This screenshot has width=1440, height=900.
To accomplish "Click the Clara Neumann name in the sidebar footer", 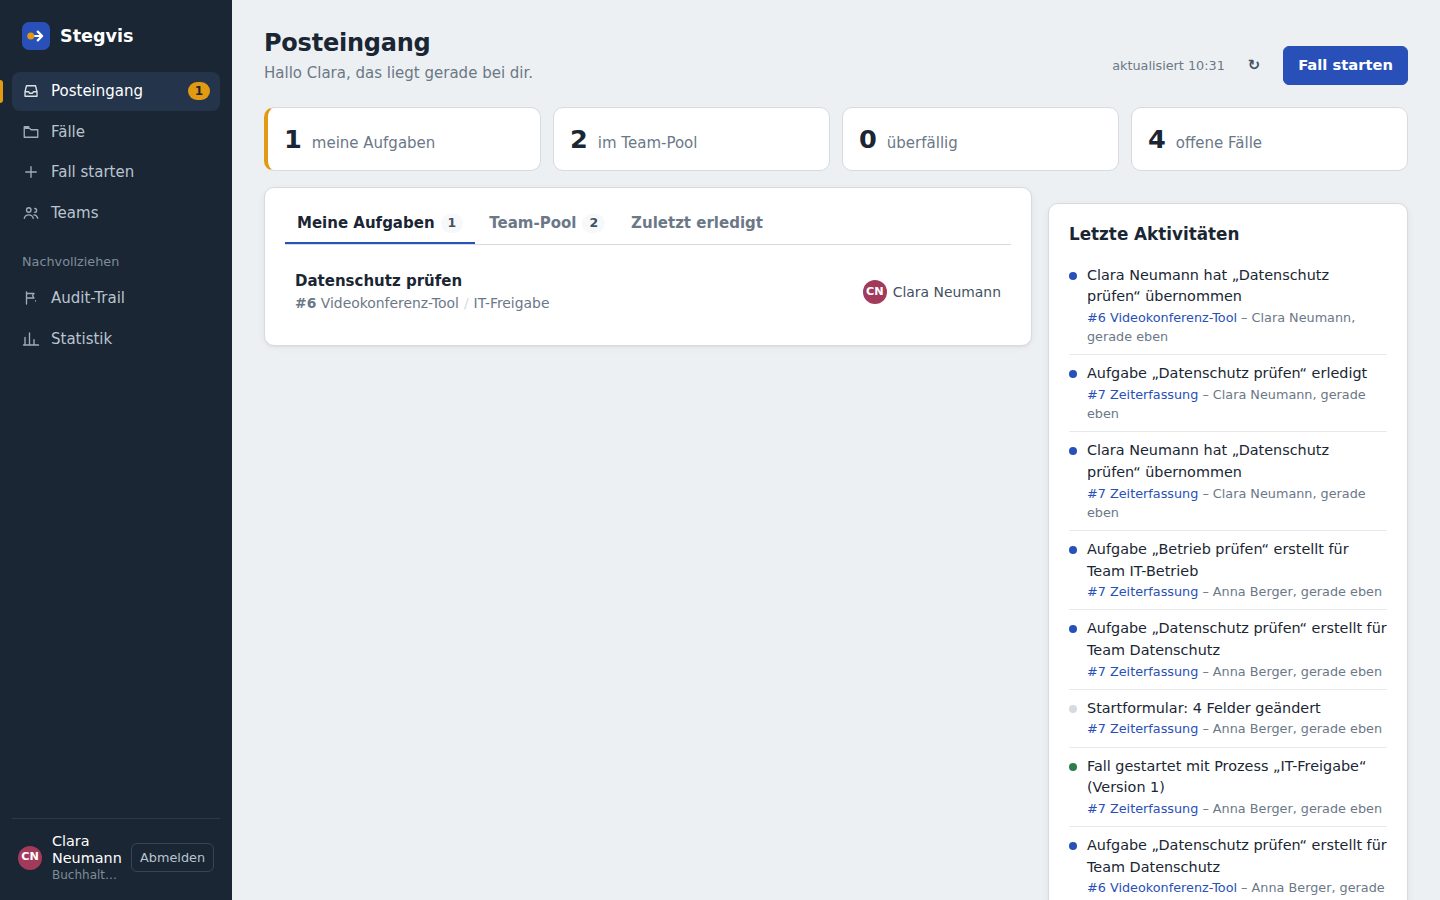I will (x=87, y=850).
